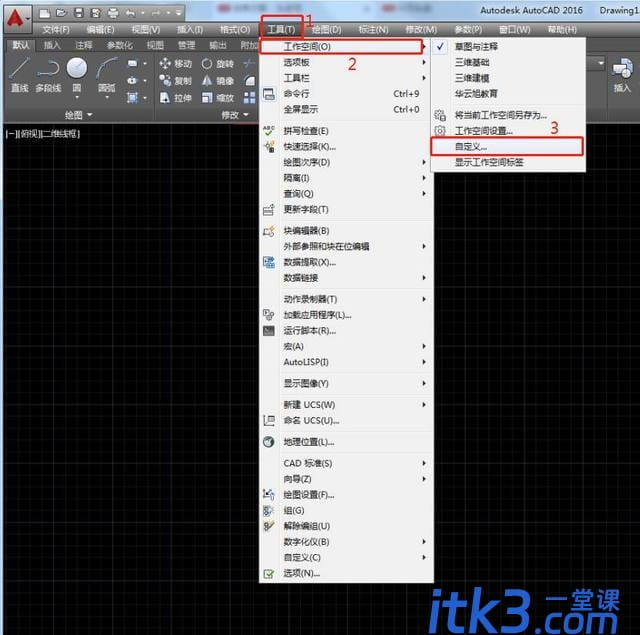Switch to the 注释 ribbon tab
The image size is (640, 635).
click(83, 45)
